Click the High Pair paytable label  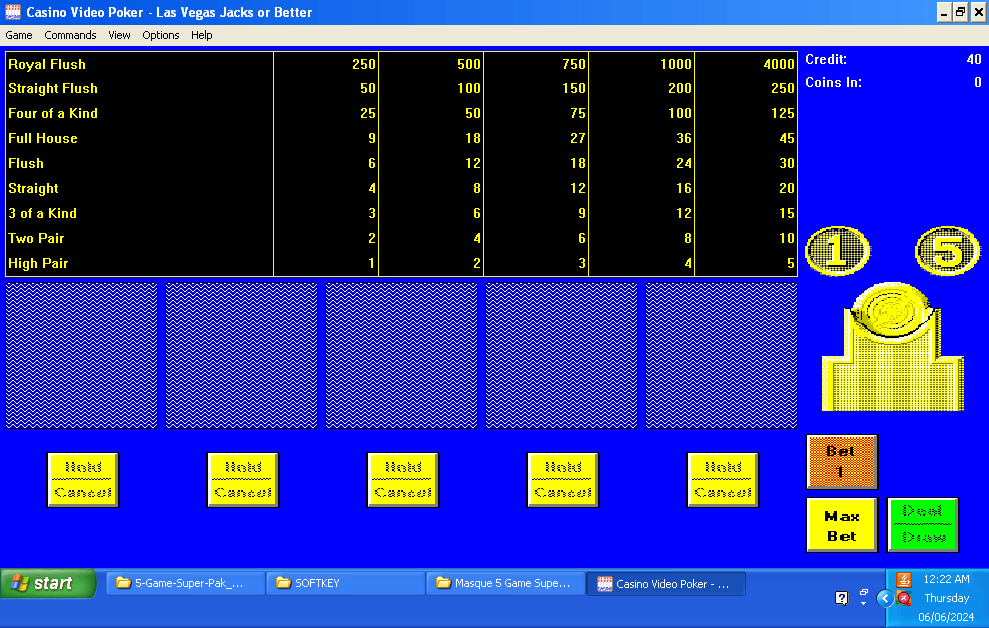click(38, 264)
